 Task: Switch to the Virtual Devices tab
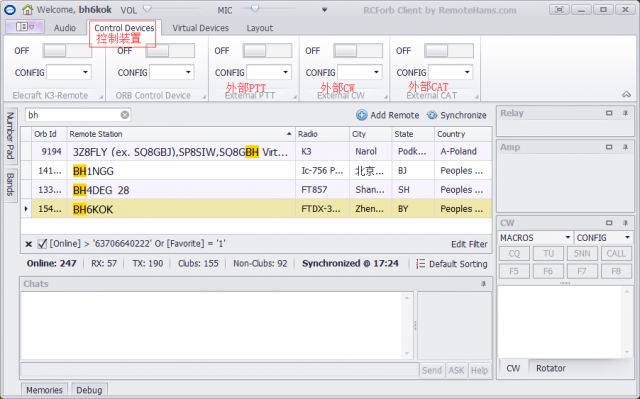pos(200,28)
